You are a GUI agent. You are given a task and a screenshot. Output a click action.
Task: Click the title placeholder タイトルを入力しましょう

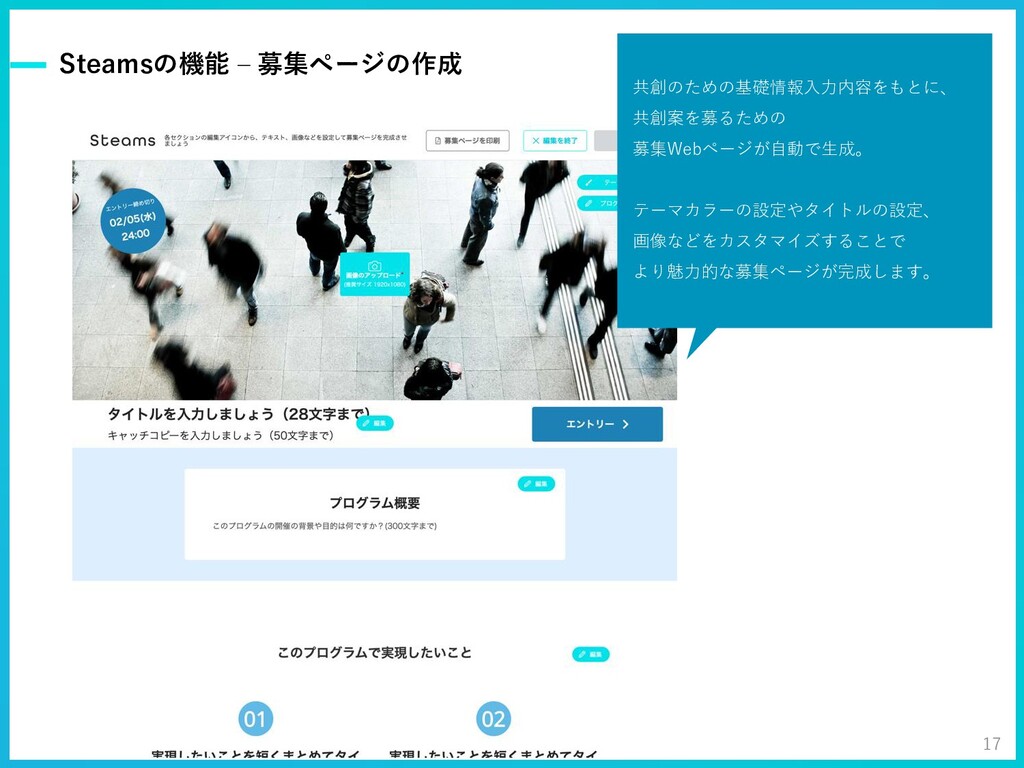(239, 414)
